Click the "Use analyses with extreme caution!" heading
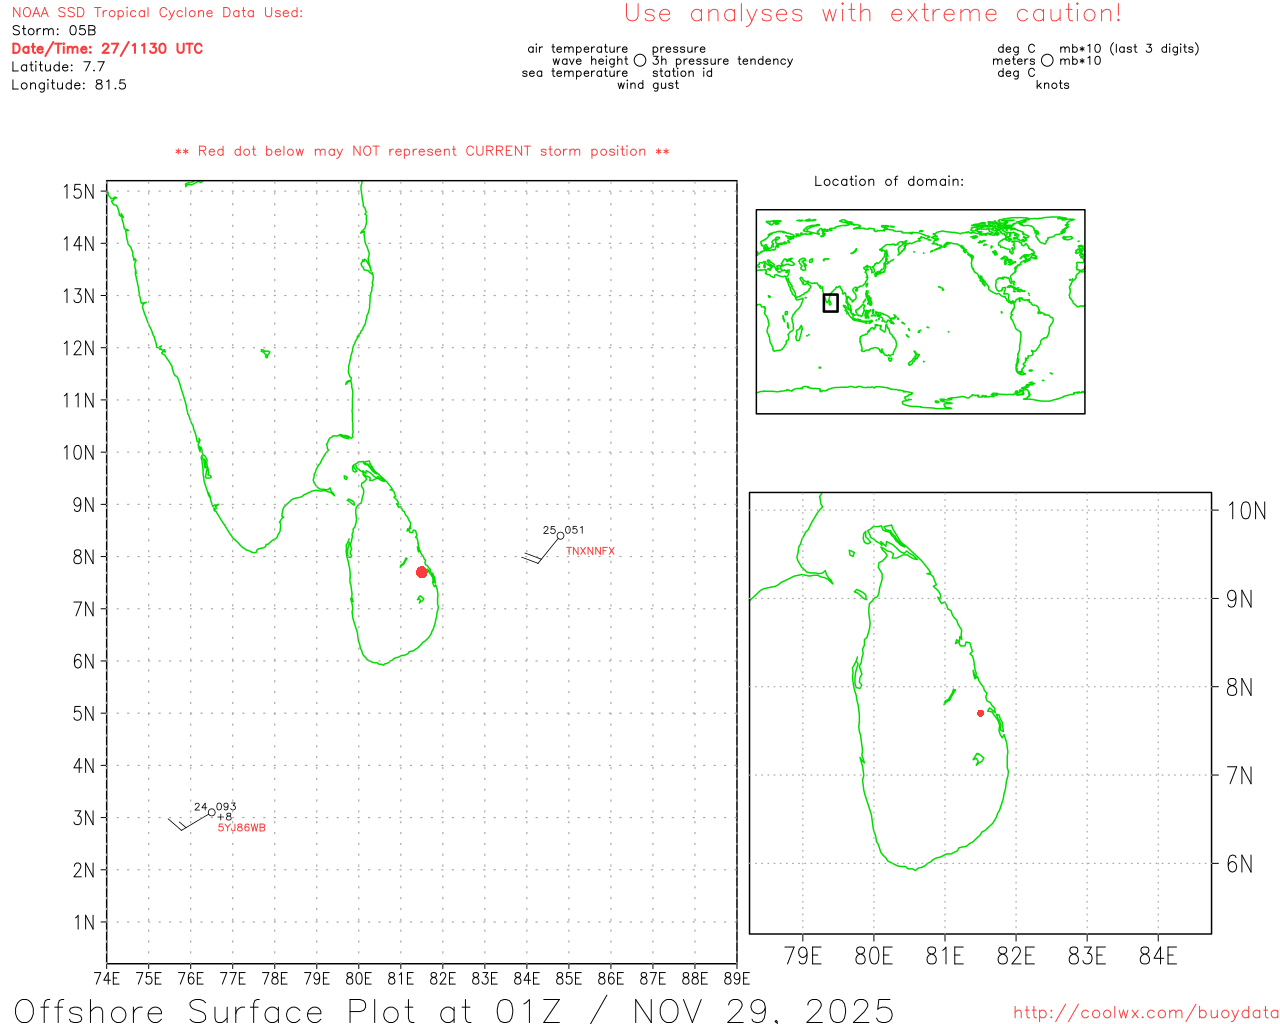 [x=872, y=14]
